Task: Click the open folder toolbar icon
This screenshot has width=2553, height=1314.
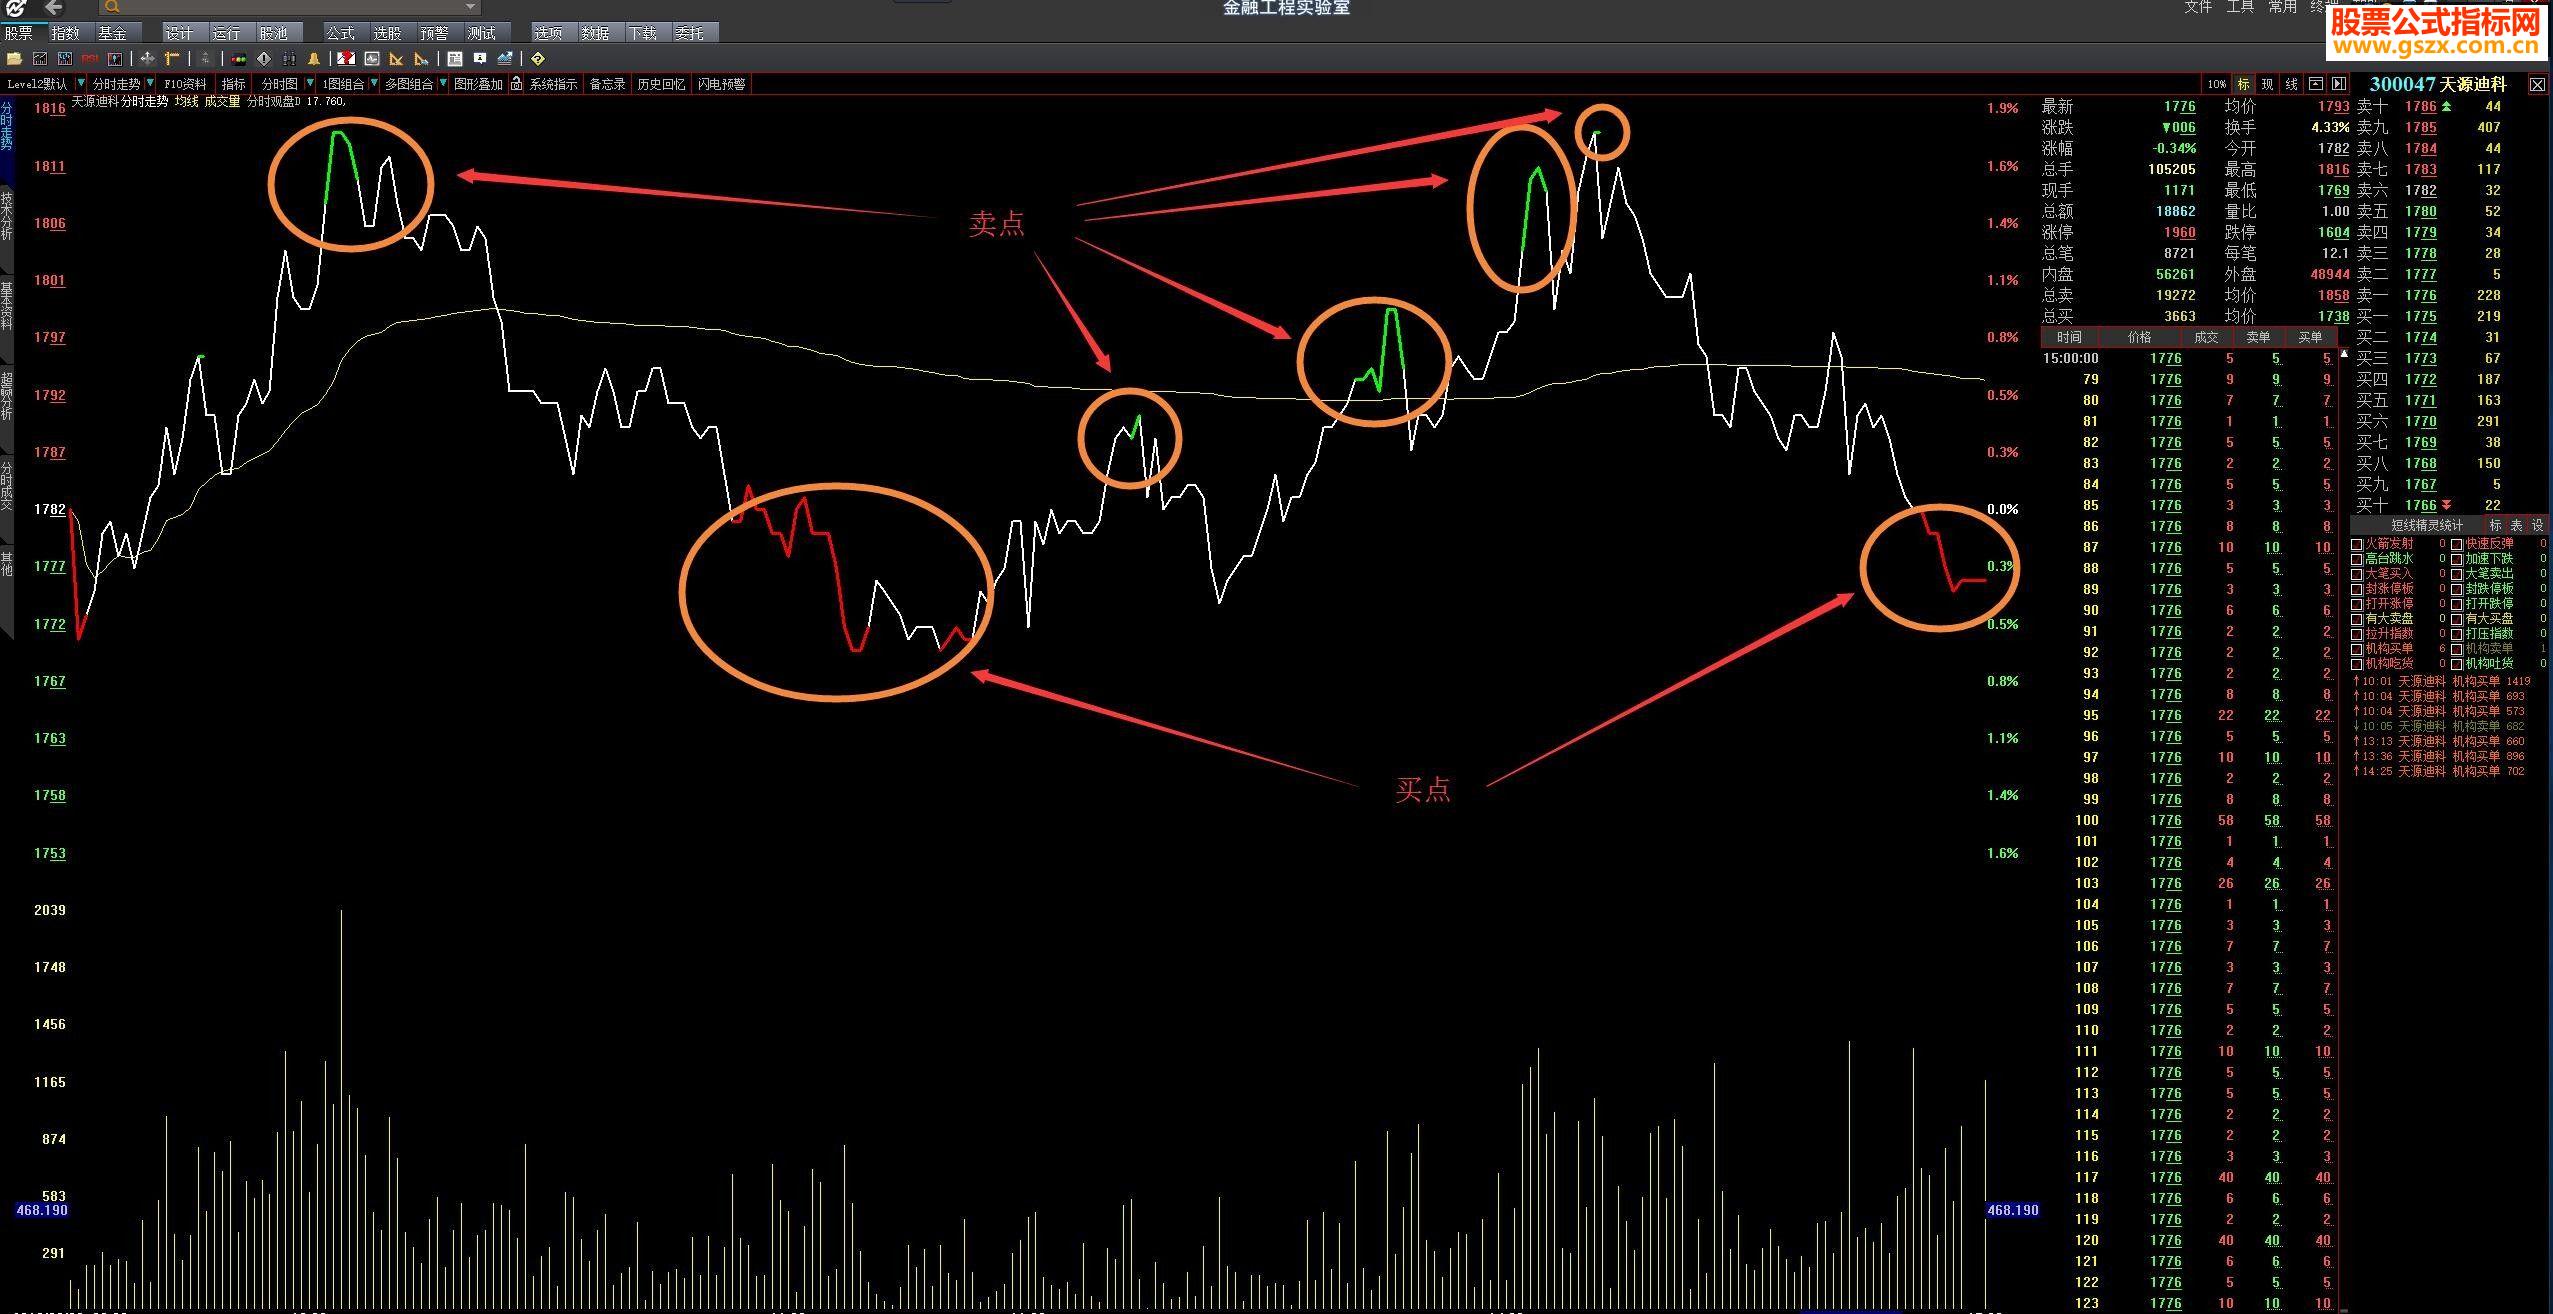Action: tap(14, 59)
